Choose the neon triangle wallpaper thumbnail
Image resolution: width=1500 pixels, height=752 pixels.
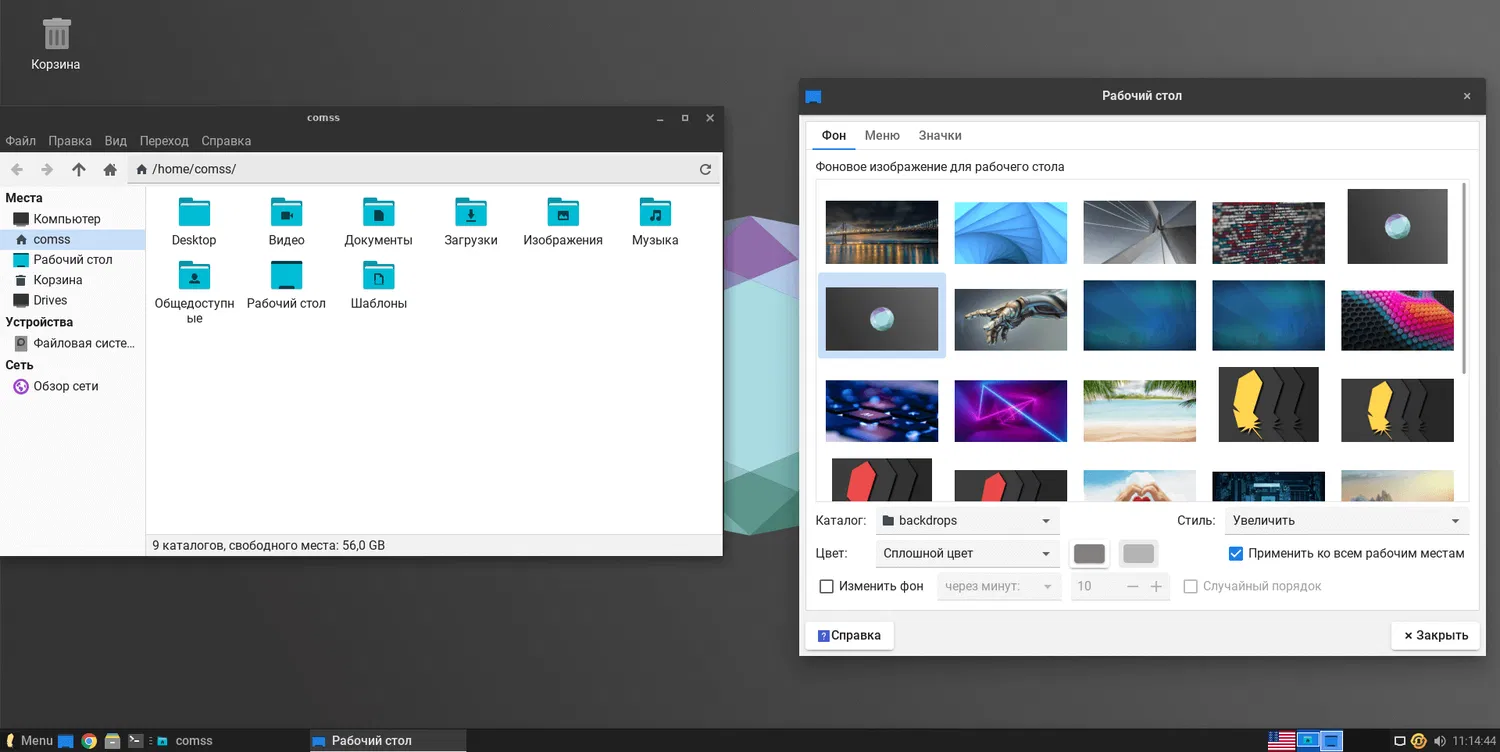[x=1011, y=411]
